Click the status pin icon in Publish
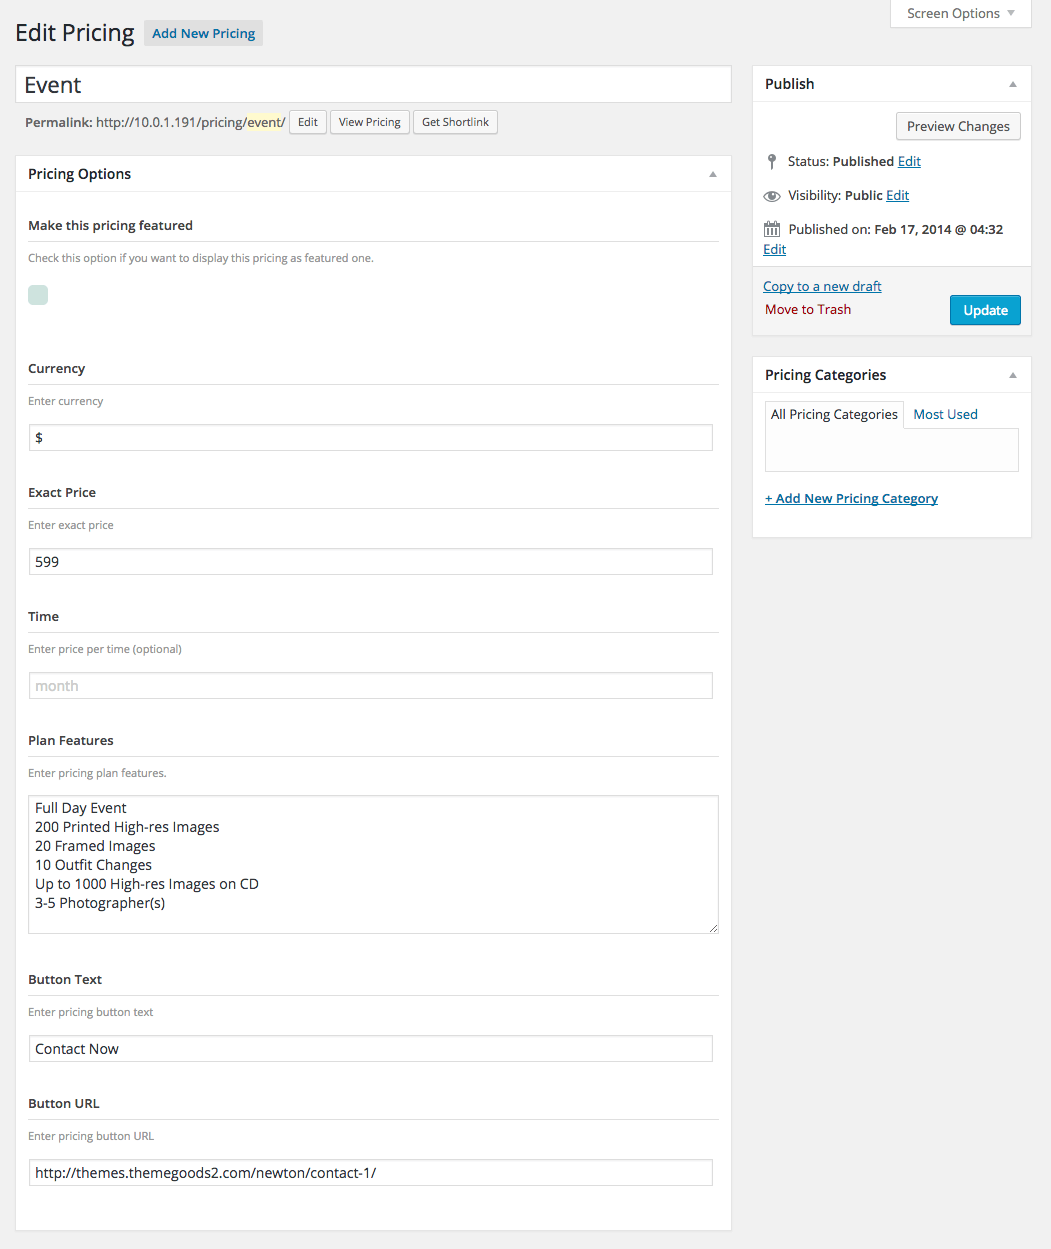The image size is (1051, 1249). [771, 161]
